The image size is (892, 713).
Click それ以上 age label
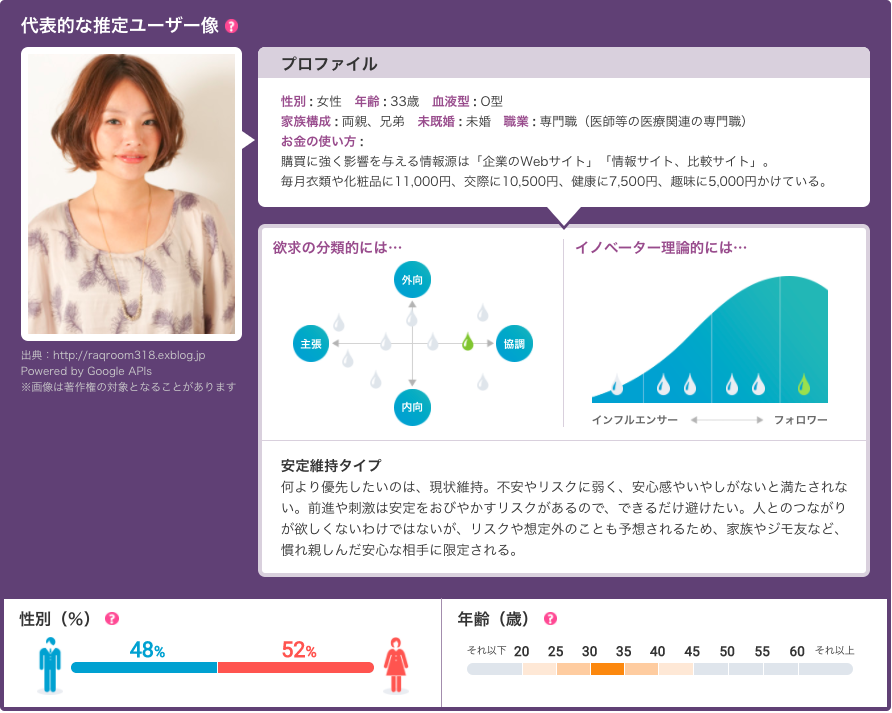pos(835,650)
